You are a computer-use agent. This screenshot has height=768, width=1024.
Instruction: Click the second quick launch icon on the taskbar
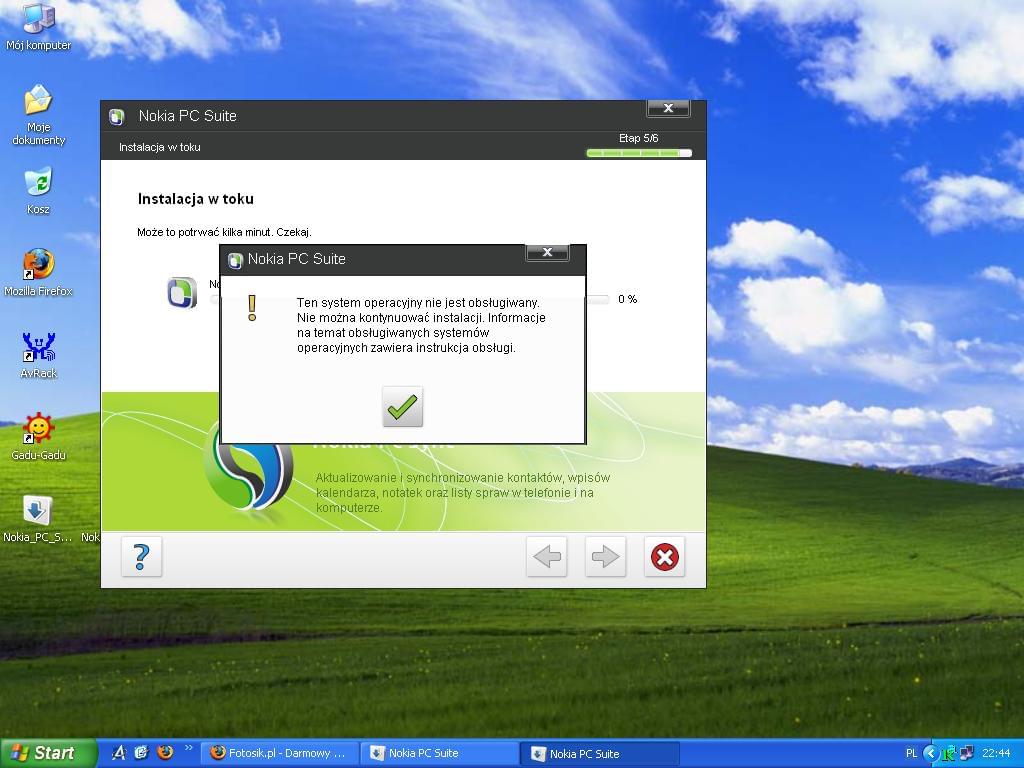point(142,752)
